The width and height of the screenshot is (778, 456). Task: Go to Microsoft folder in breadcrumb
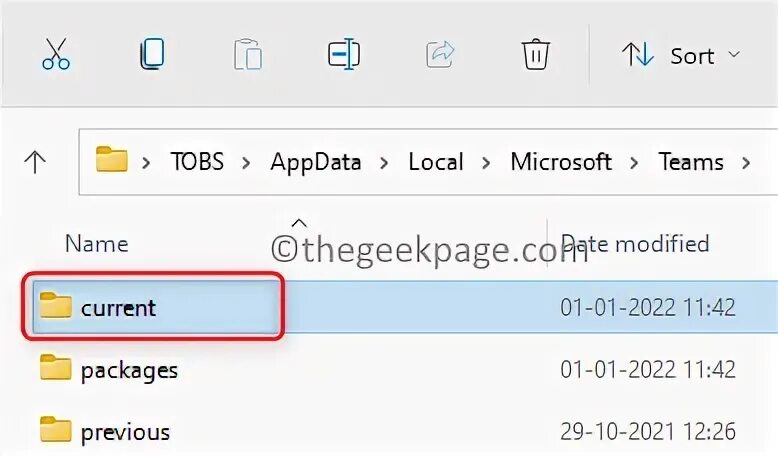coord(560,162)
